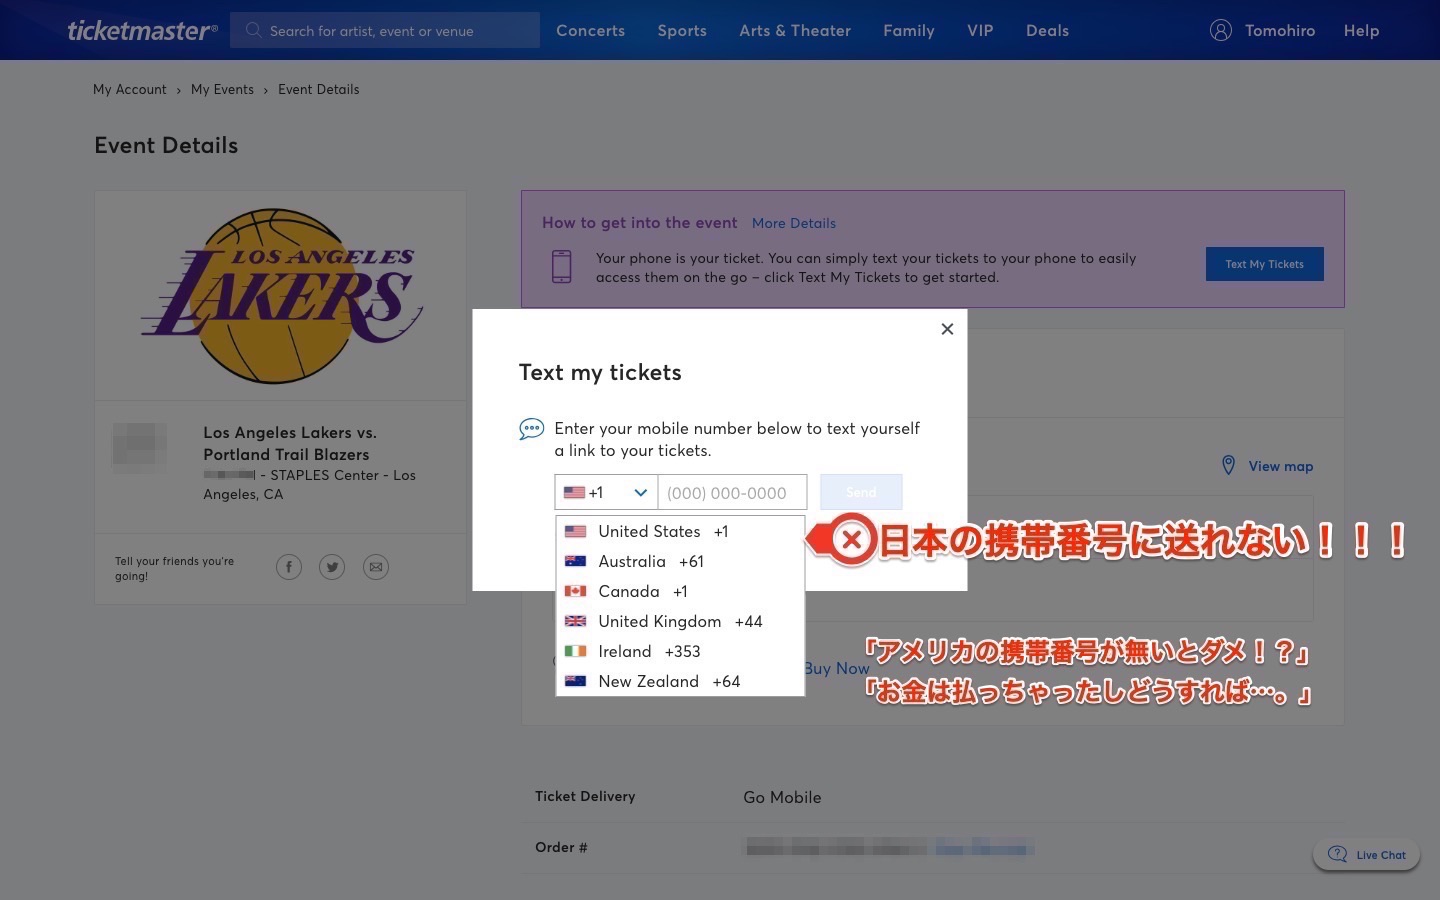Click the Go Mobile ticket delivery value
This screenshot has height=900, width=1440.
[x=782, y=797]
